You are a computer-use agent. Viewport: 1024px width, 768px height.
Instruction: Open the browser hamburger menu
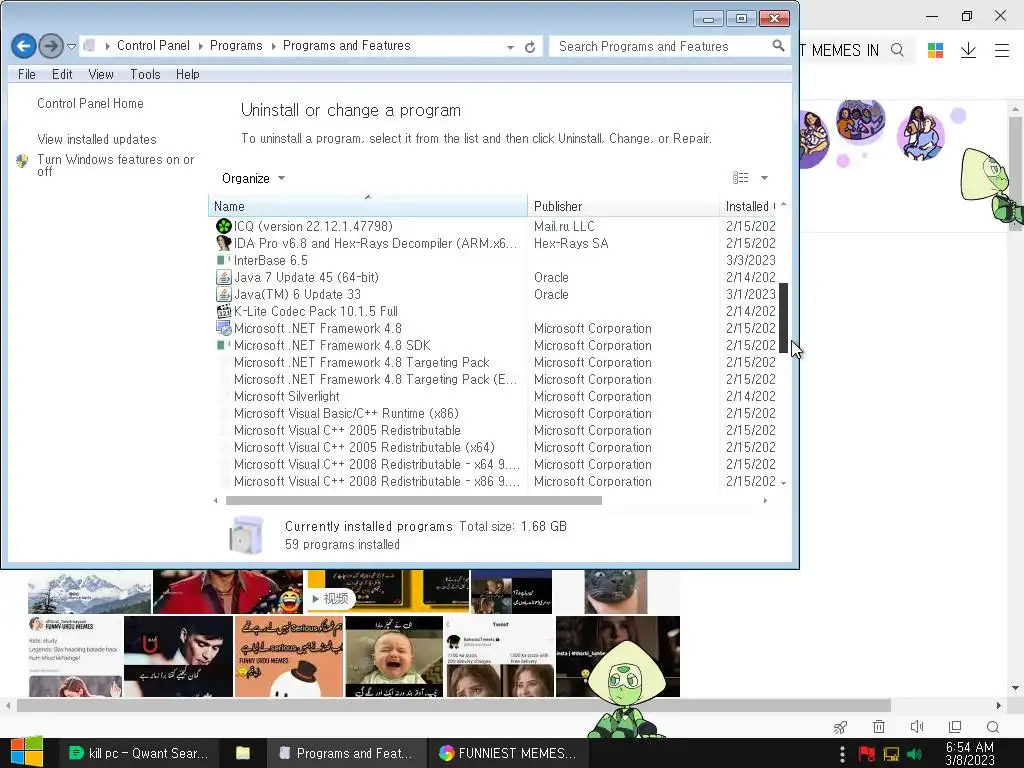point(1002,50)
